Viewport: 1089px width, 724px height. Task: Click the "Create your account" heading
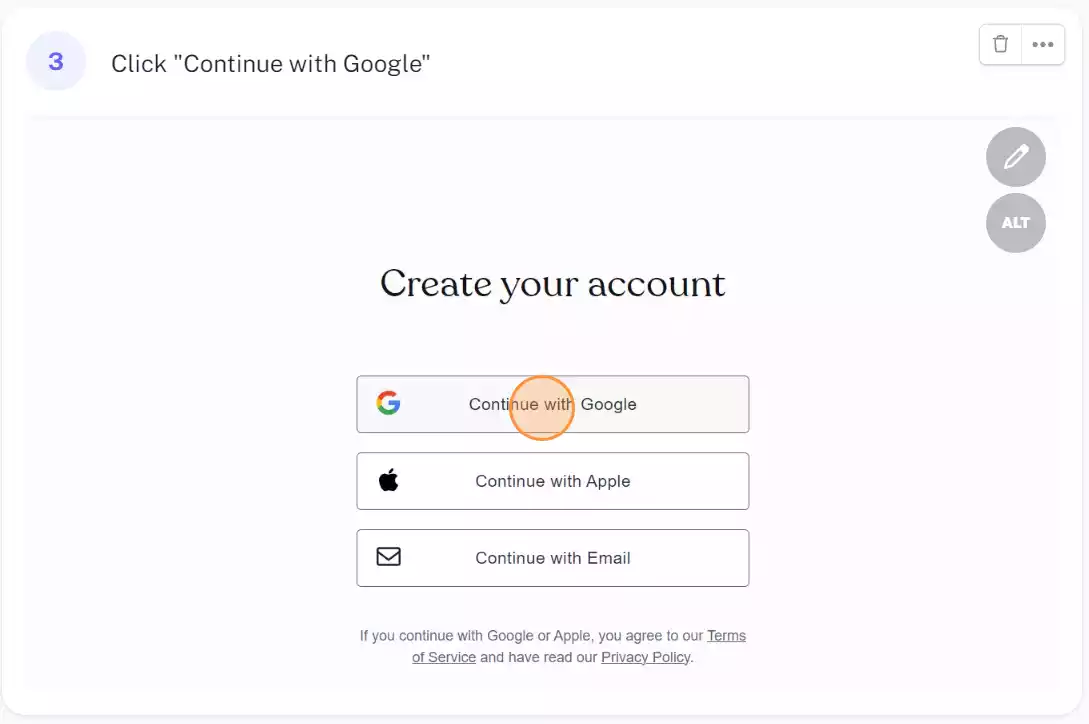553,284
